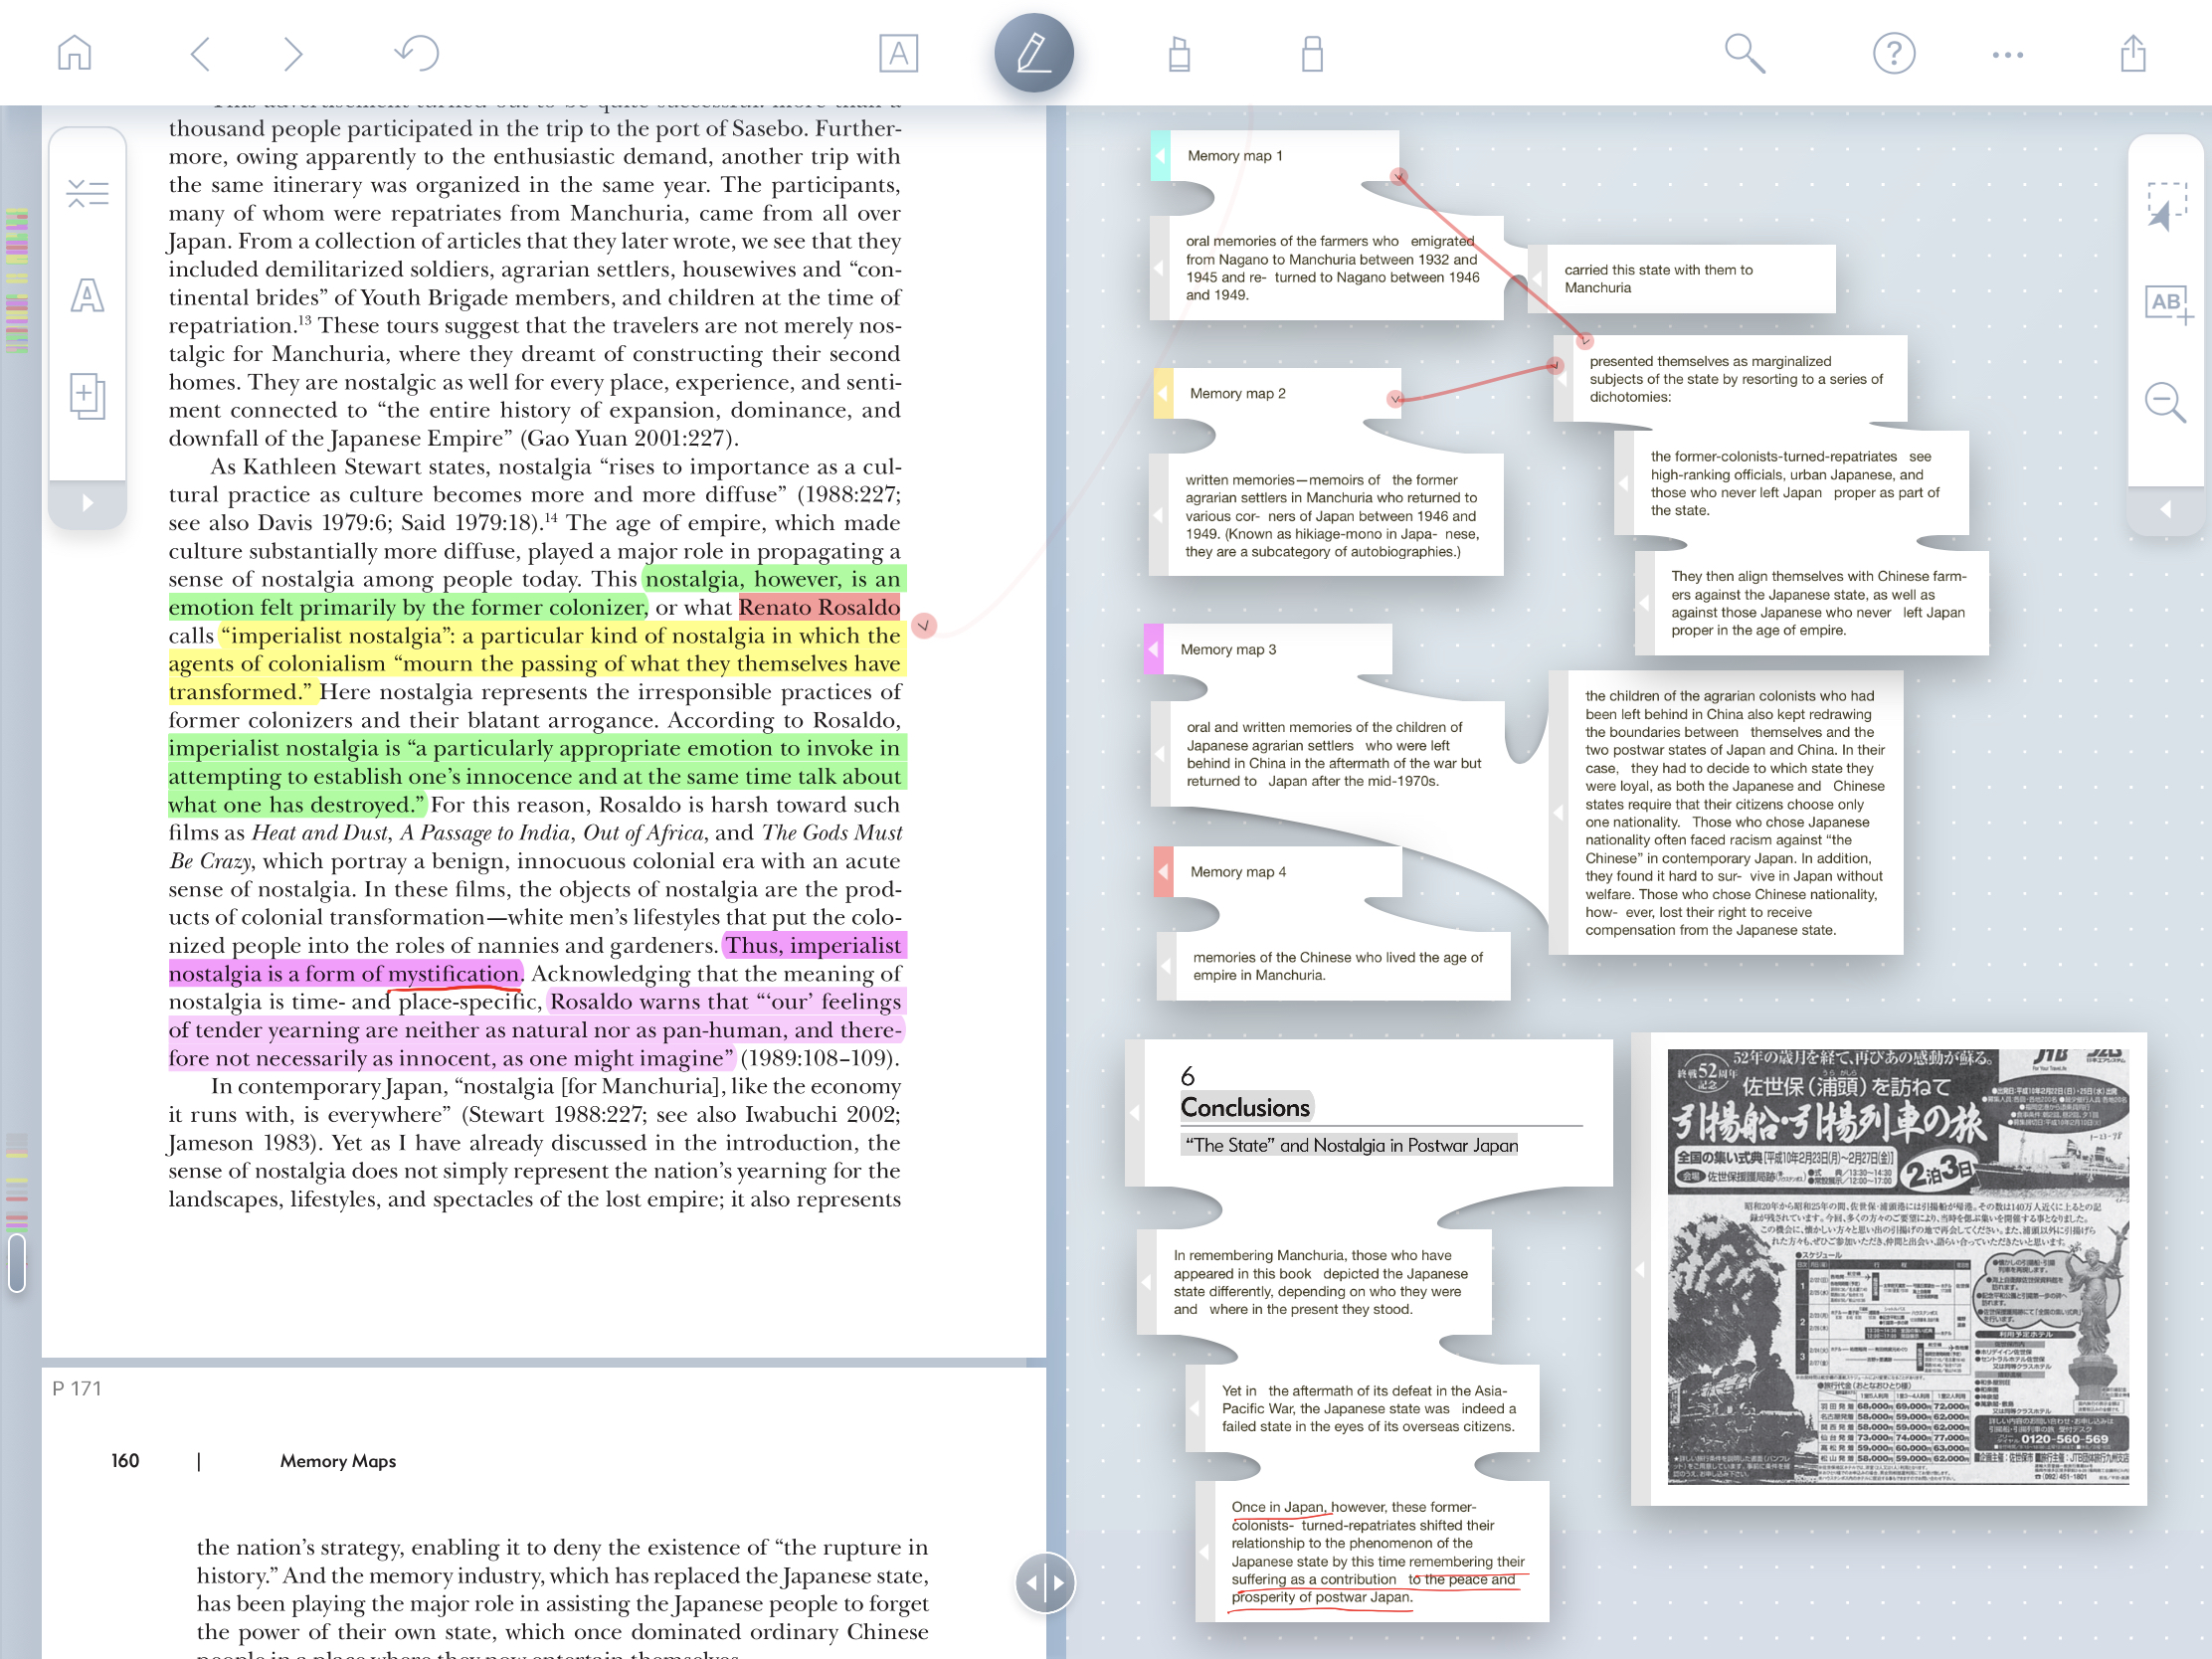Image resolution: width=2212 pixels, height=1659 pixels.
Task: Choose the eraser tool in top toolbar
Action: pyautogui.click(x=1312, y=54)
